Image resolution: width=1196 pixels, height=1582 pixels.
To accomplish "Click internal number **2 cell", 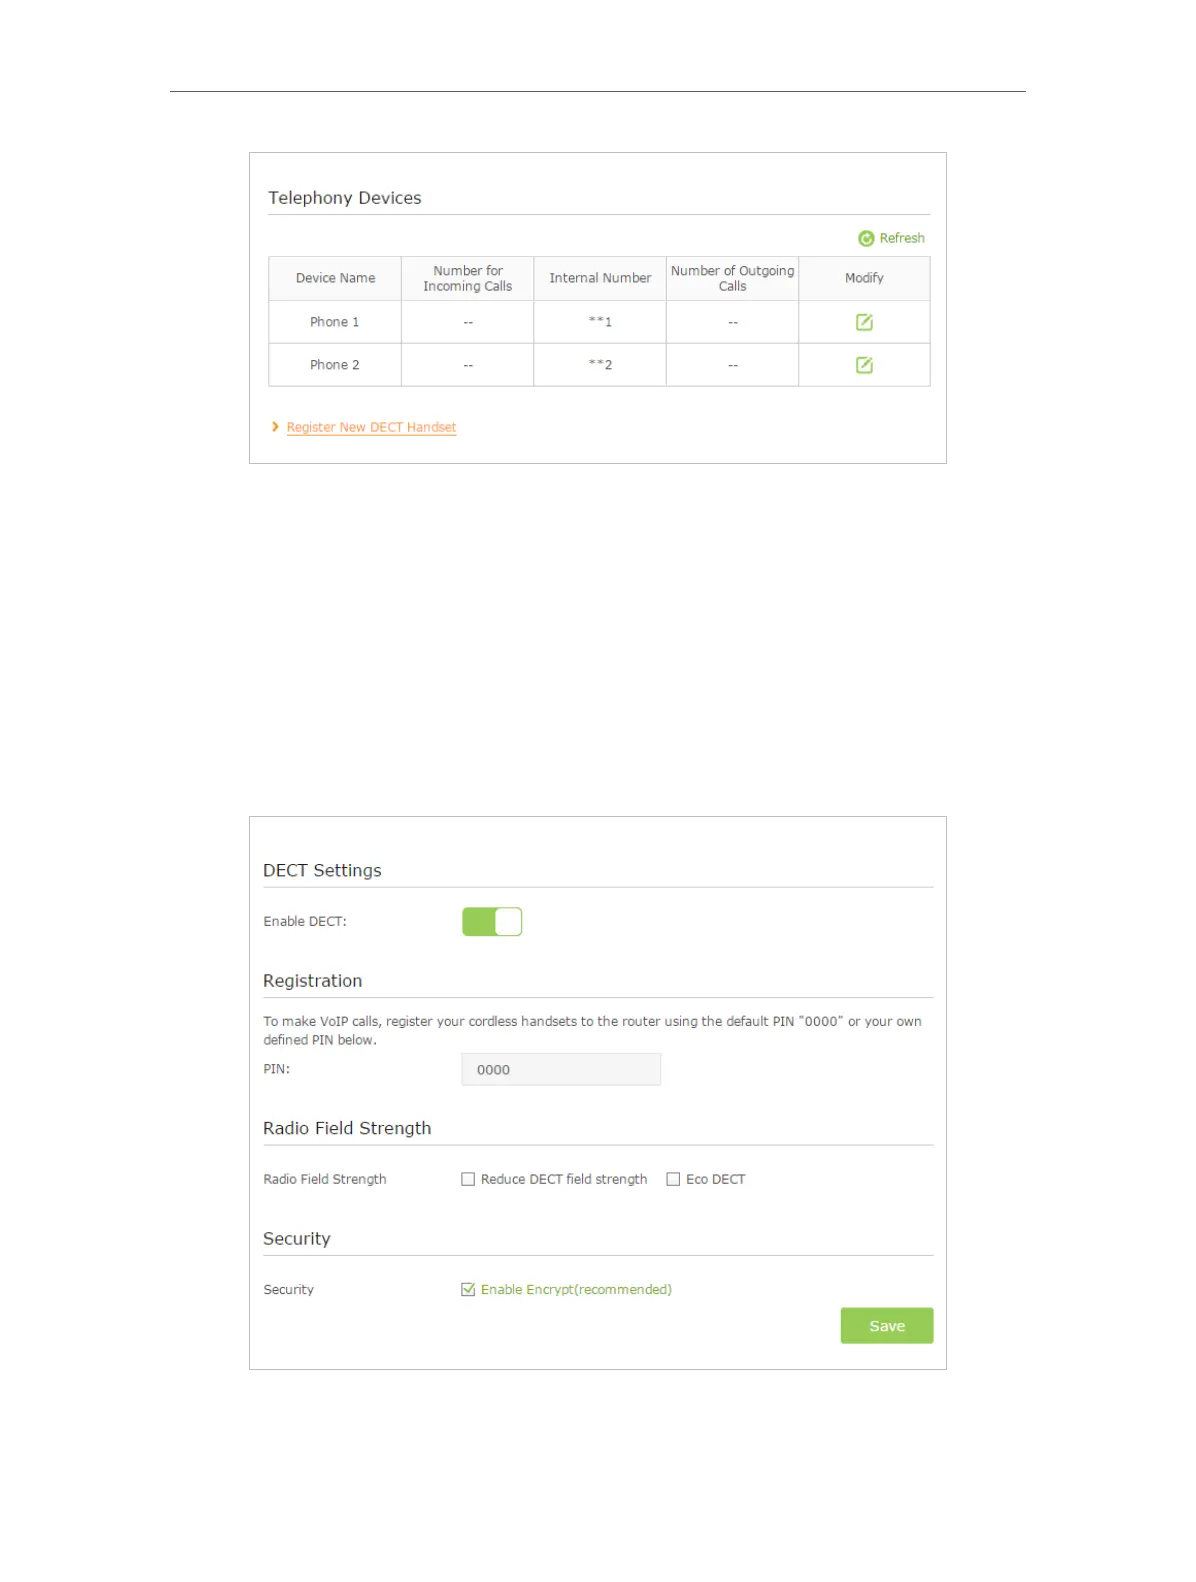I will pyautogui.click(x=600, y=365).
